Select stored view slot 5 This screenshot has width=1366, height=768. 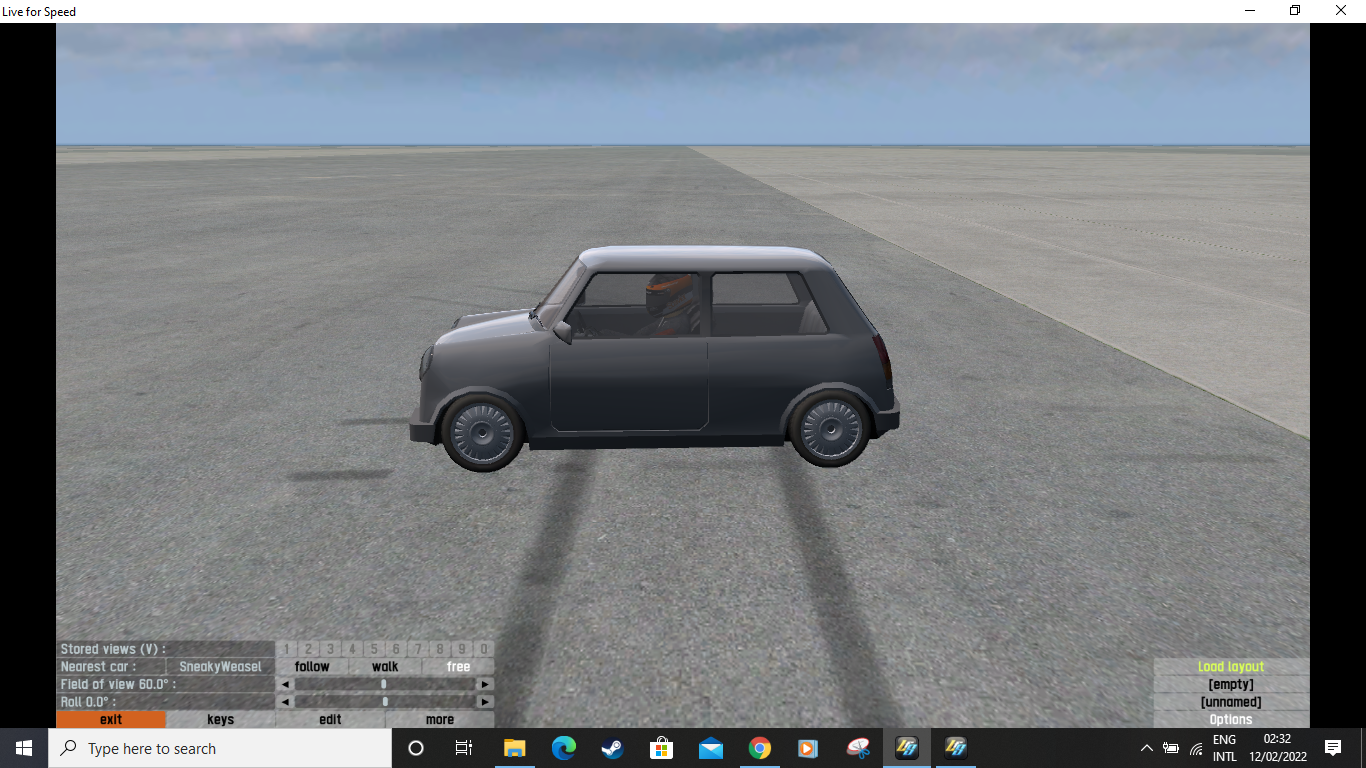point(374,649)
